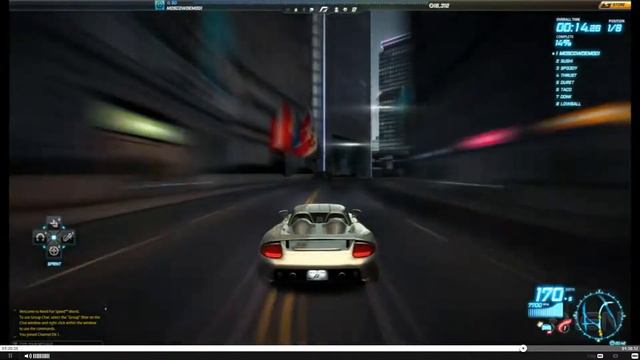The image size is (640, 360).
Task: Activate the left powerup slot on the D-pad
Action: (40, 237)
